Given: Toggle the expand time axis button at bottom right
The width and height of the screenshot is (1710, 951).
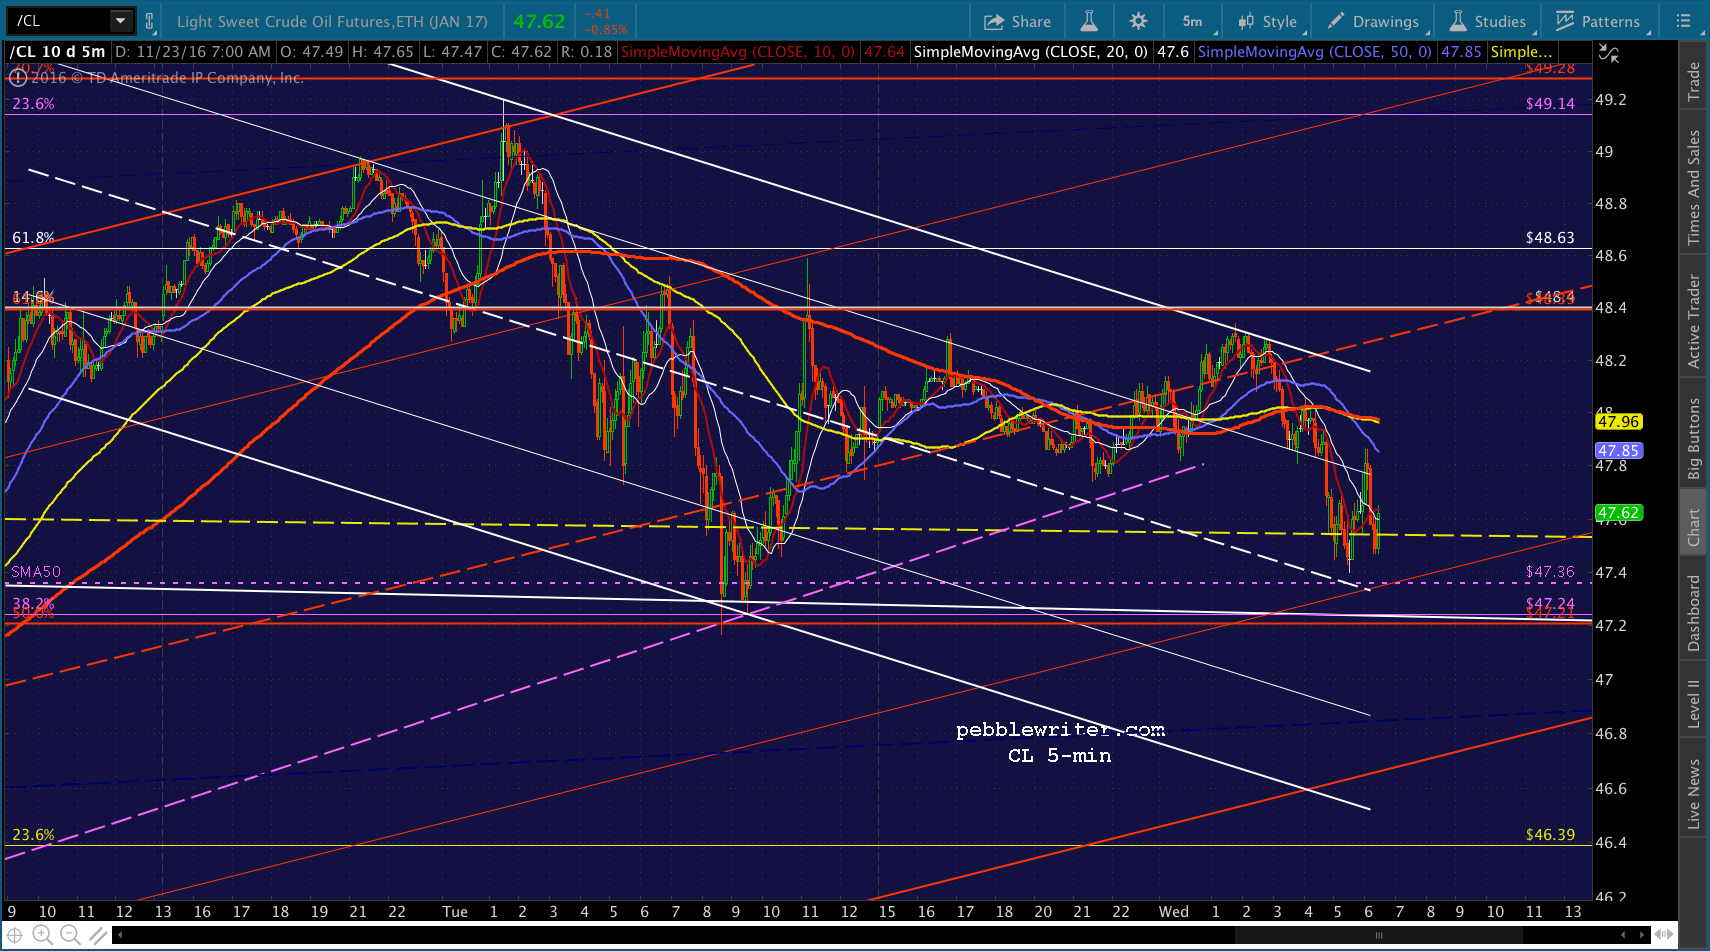Looking at the screenshot, I should tap(1664, 935).
